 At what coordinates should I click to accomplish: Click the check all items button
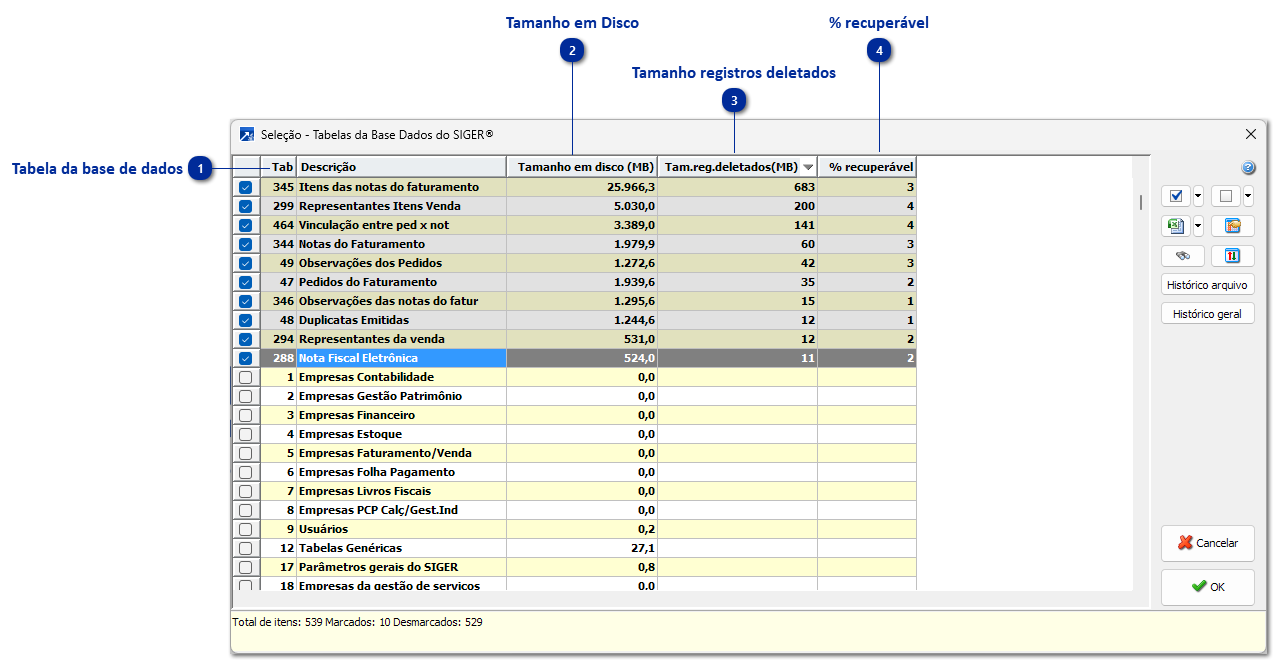pyautogui.click(x=1175, y=196)
